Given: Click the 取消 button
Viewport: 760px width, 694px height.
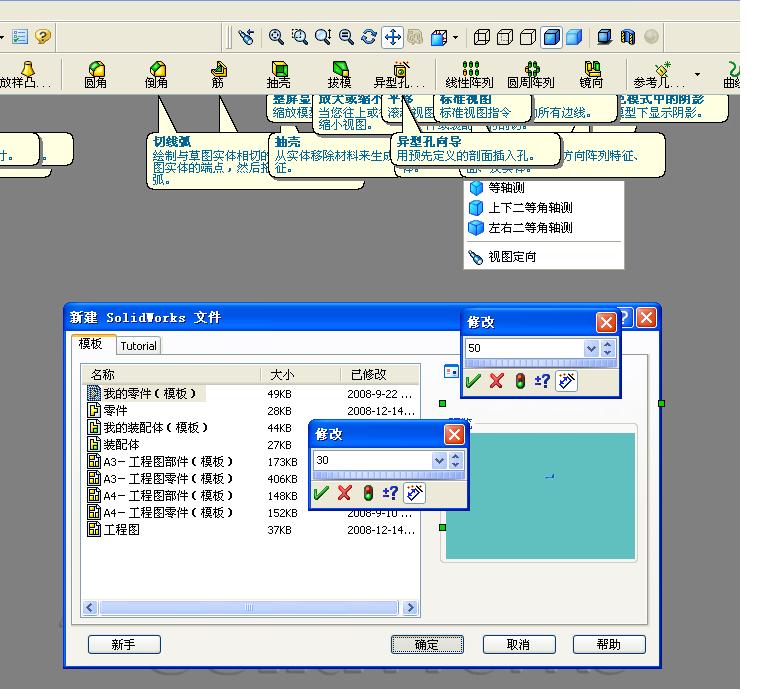Looking at the screenshot, I should 519,645.
